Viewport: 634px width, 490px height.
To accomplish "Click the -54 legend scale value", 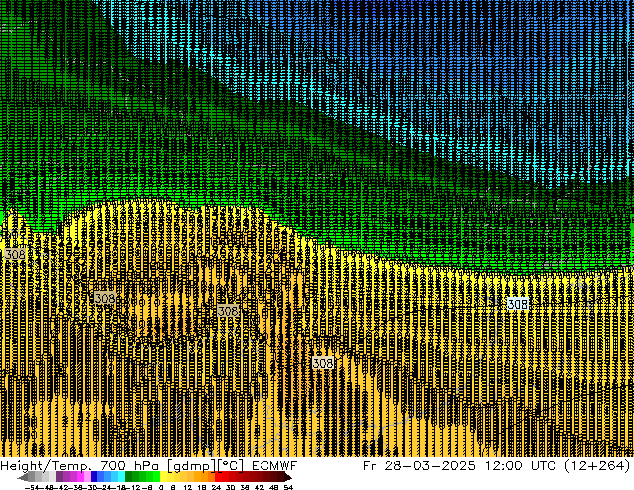I will click(33, 487).
